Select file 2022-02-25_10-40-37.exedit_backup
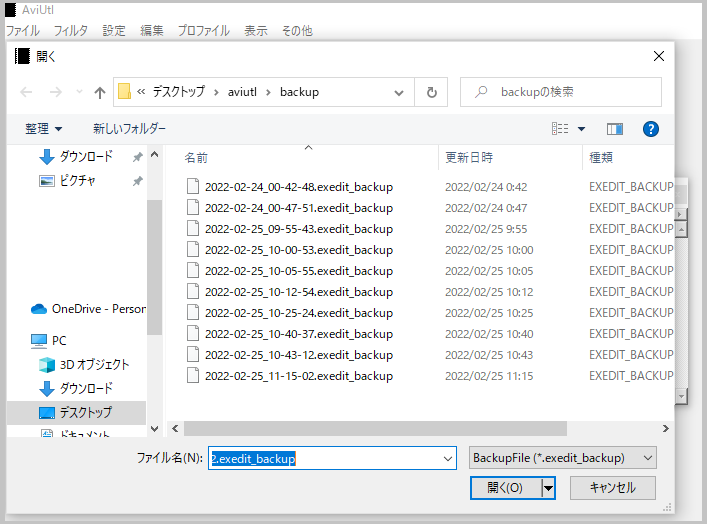The image size is (707, 524). (299, 334)
